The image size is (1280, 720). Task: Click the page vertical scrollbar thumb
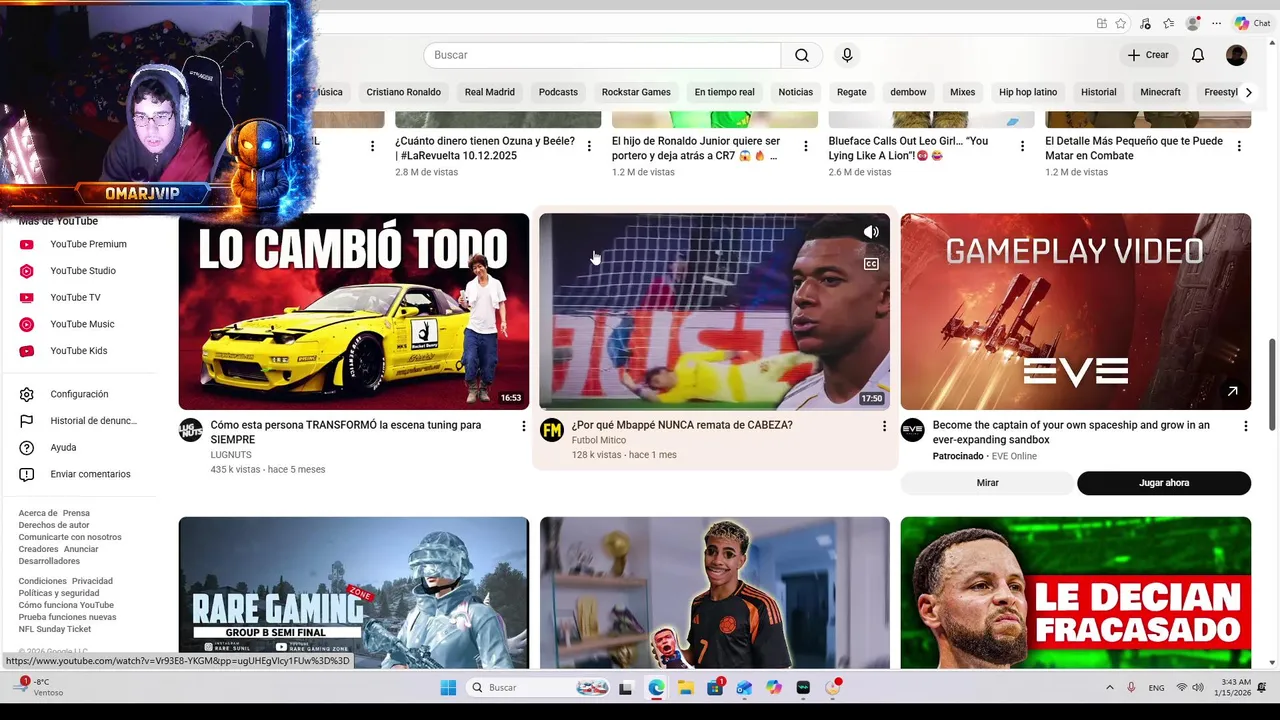pyautogui.click(x=1273, y=385)
